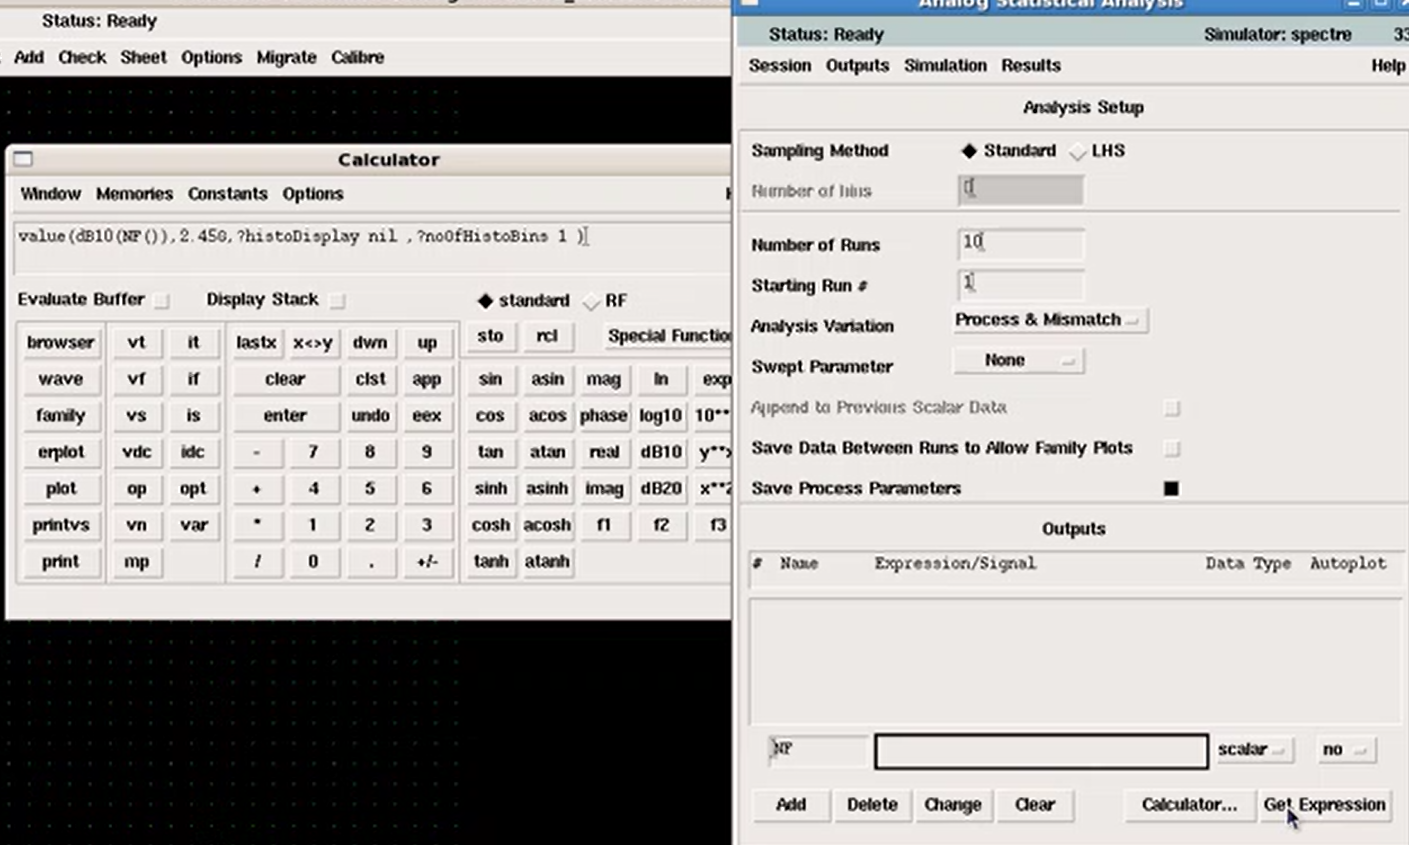1409x845 pixels.
Task: Toggle Save Process Parameters checkbox
Action: [1171, 488]
